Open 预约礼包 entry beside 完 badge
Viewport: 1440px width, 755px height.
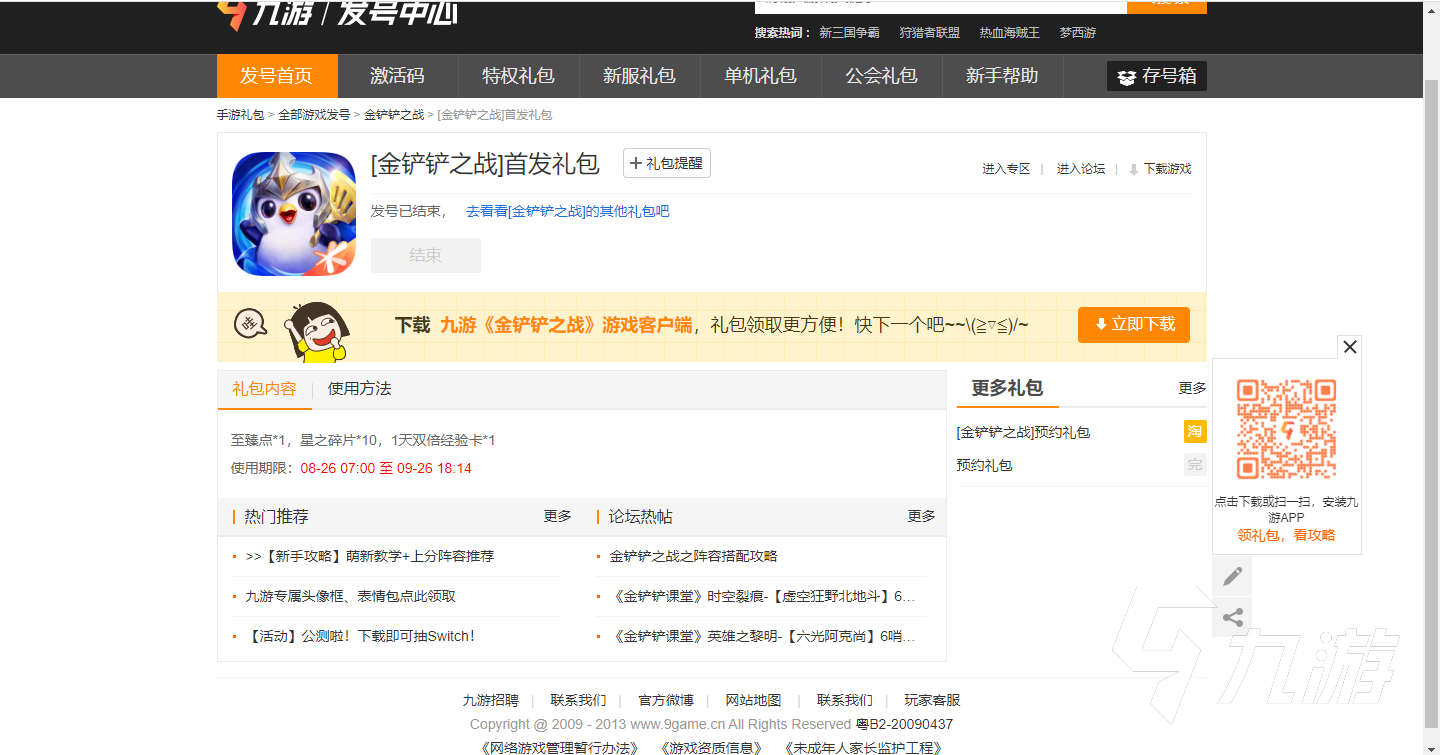[x=985, y=465]
